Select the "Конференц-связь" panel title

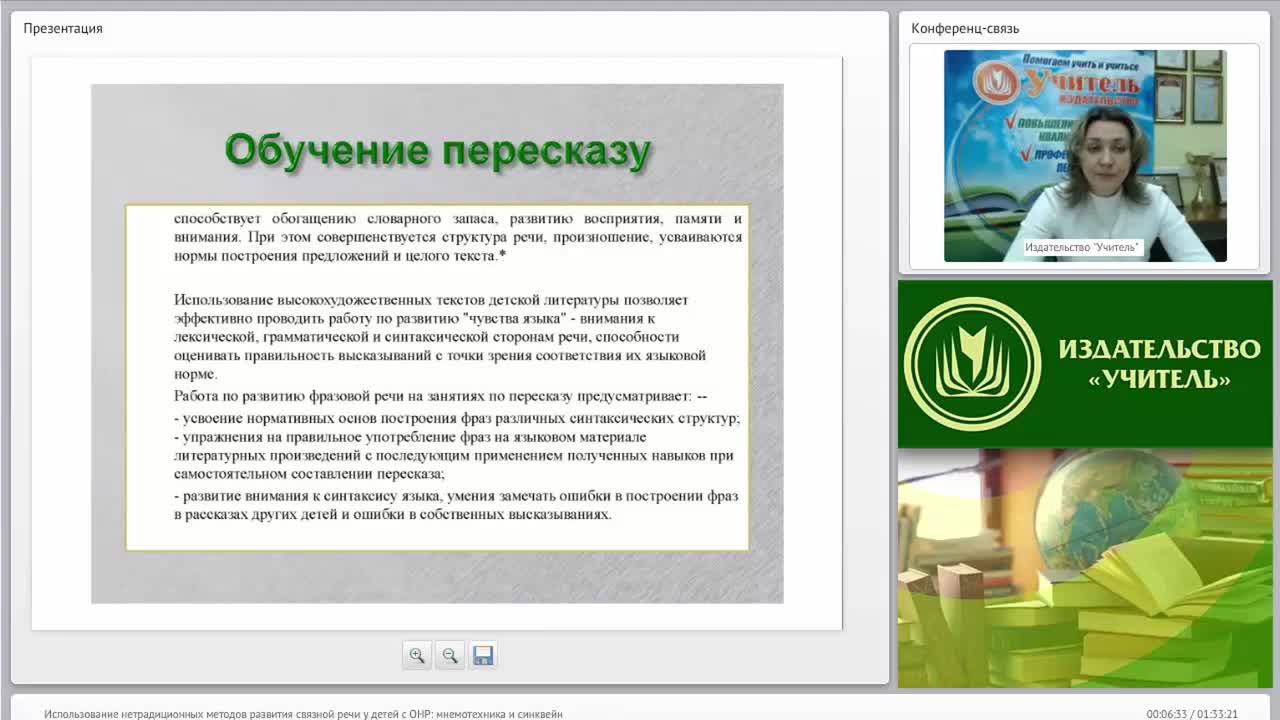click(x=965, y=28)
